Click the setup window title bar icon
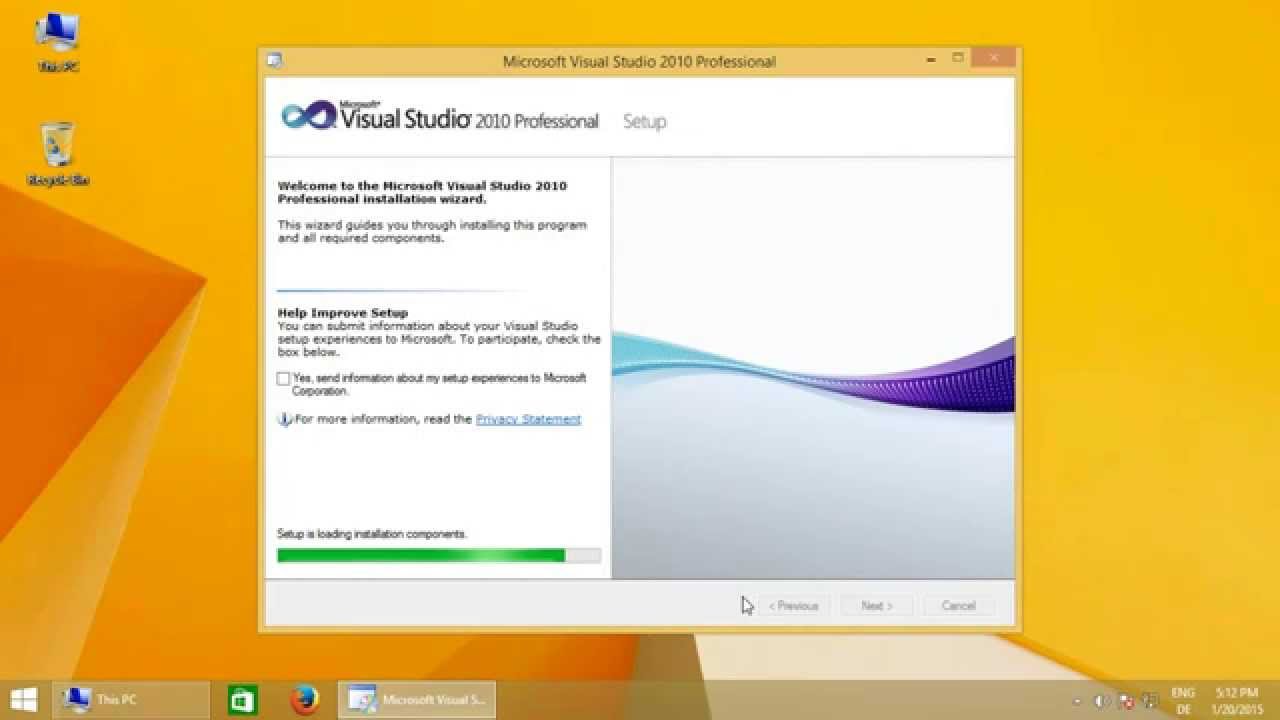The width and height of the screenshot is (1280, 720). coord(274,61)
